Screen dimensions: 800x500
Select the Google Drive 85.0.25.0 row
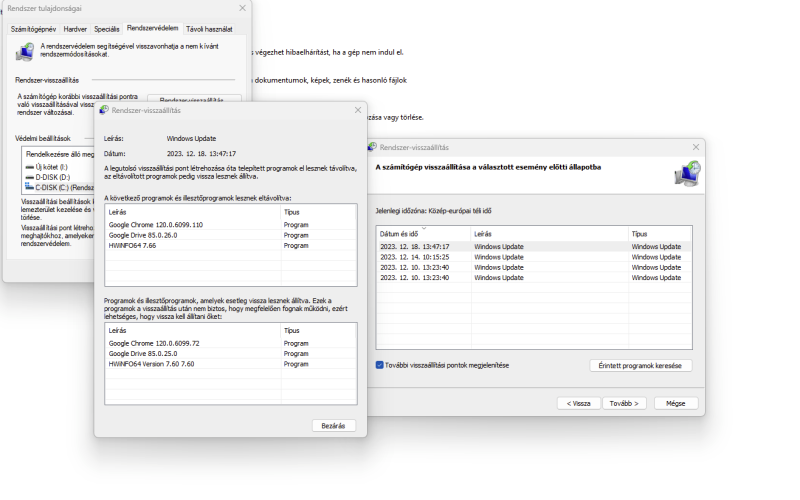point(231,354)
